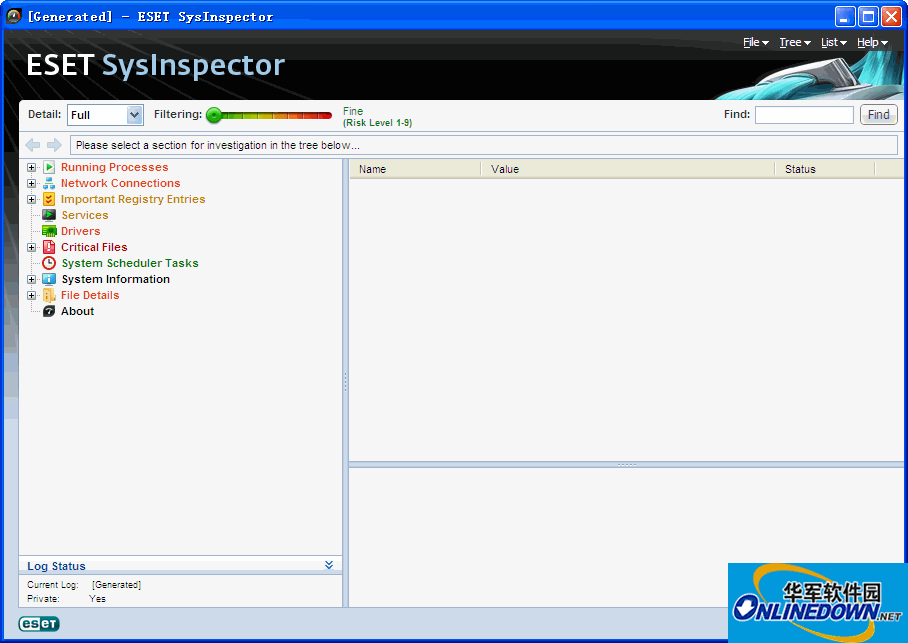Click the back navigation arrow
Screen dimensions: 908x643
(x=33, y=145)
